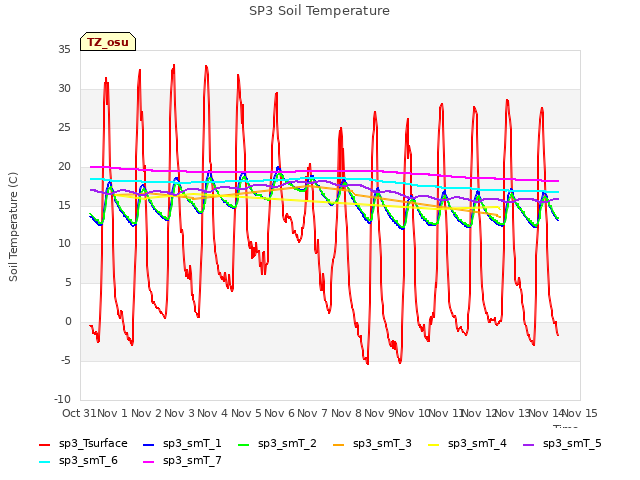
Task: Toggle sp3_smT_3 legend entry
Action: tap(372, 443)
